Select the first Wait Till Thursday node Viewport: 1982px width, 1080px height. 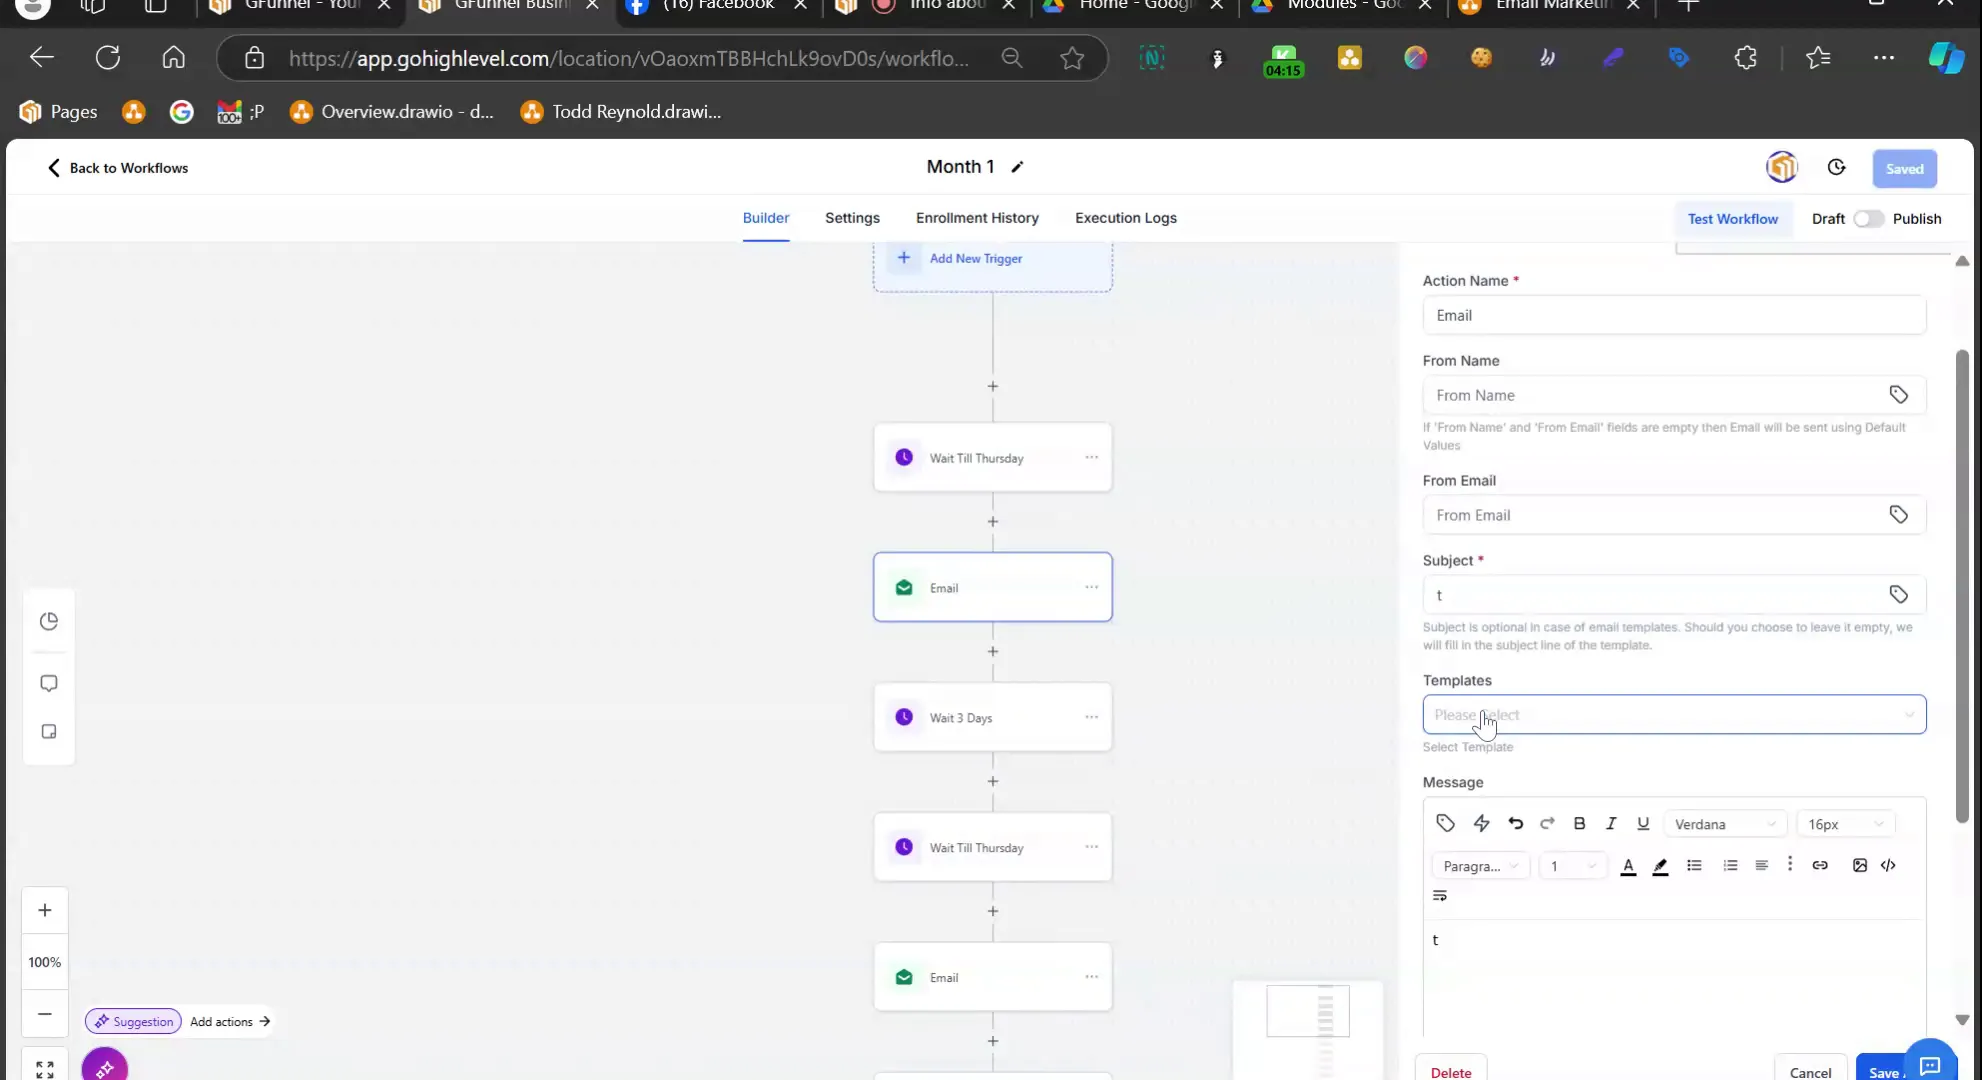pos(992,457)
